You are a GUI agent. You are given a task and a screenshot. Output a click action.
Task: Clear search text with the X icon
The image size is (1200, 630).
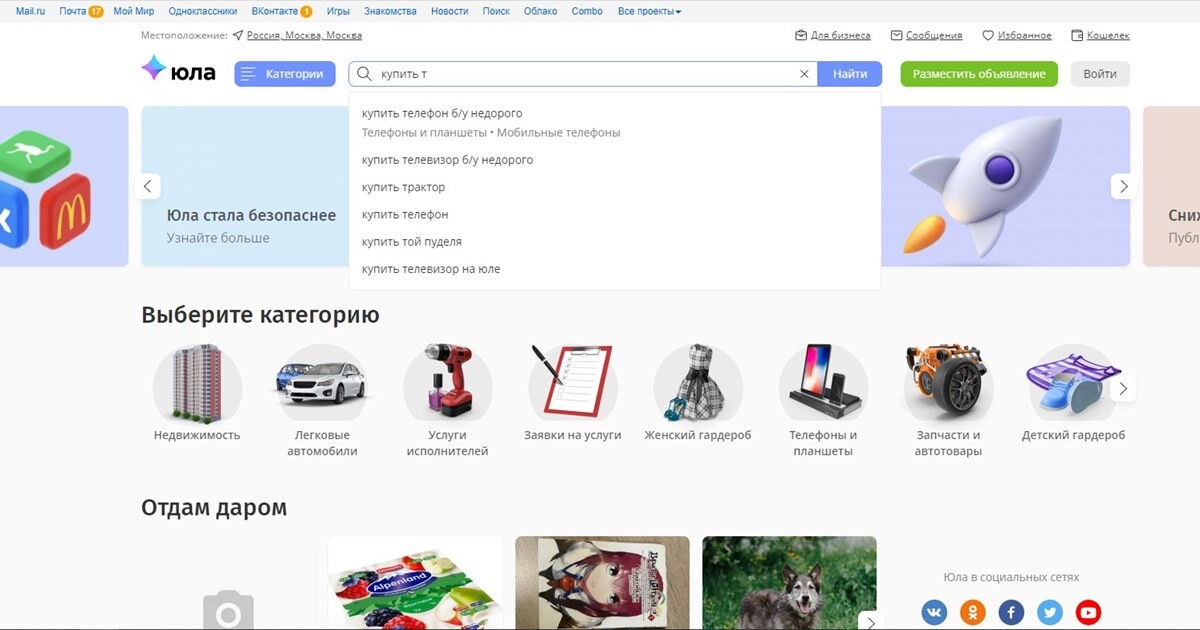804,74
